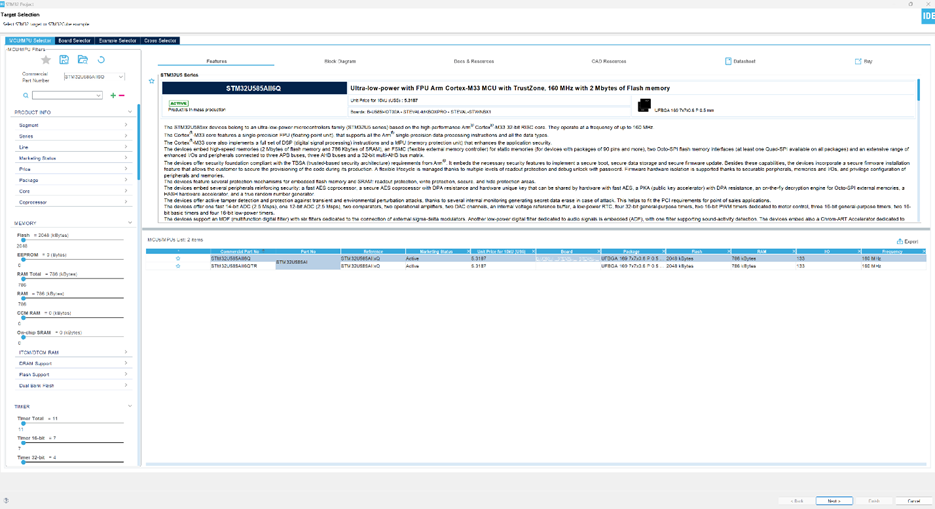Click the RAM Total slider handle
Viewport: 935px width, 509px height.
23,279
